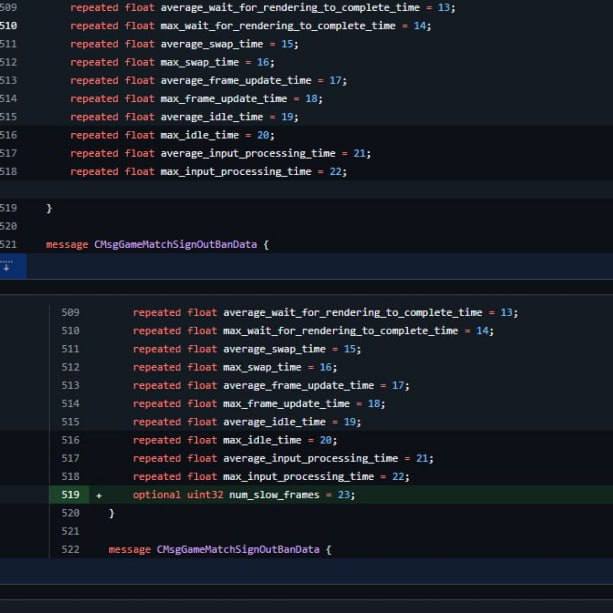The height and width of the screenshot is (613, 613).
Task: Click line number 509 in the lower diff
Action: click(x=70, y=312)
